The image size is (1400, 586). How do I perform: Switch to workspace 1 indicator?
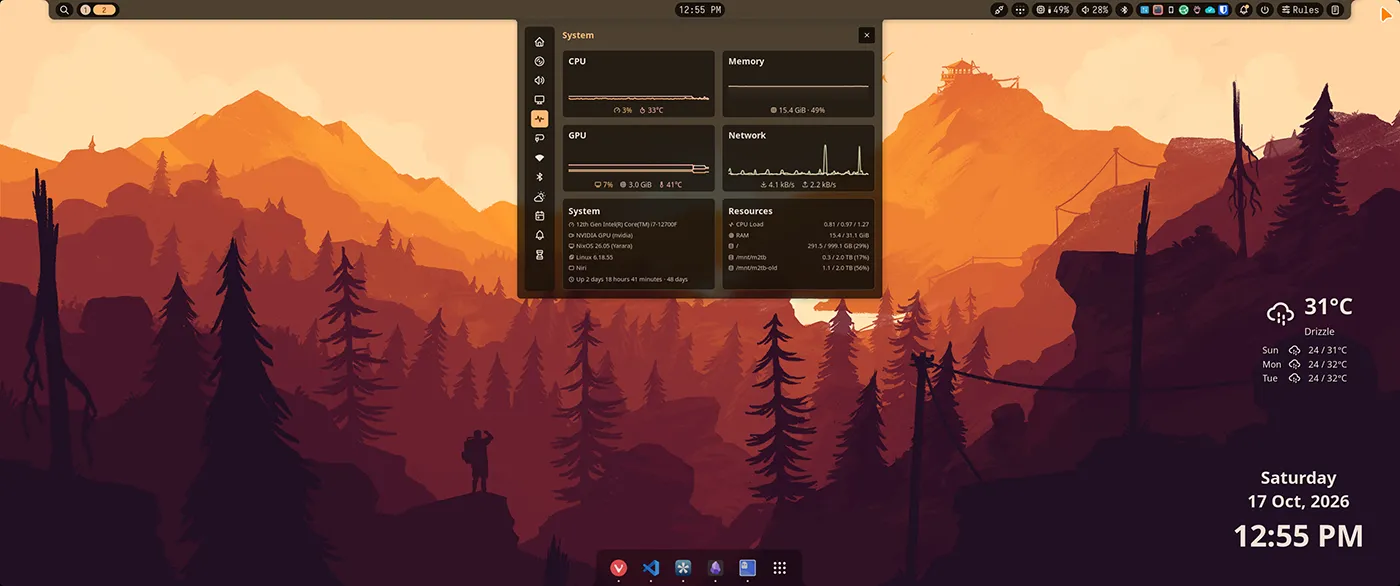pos(84,10)
